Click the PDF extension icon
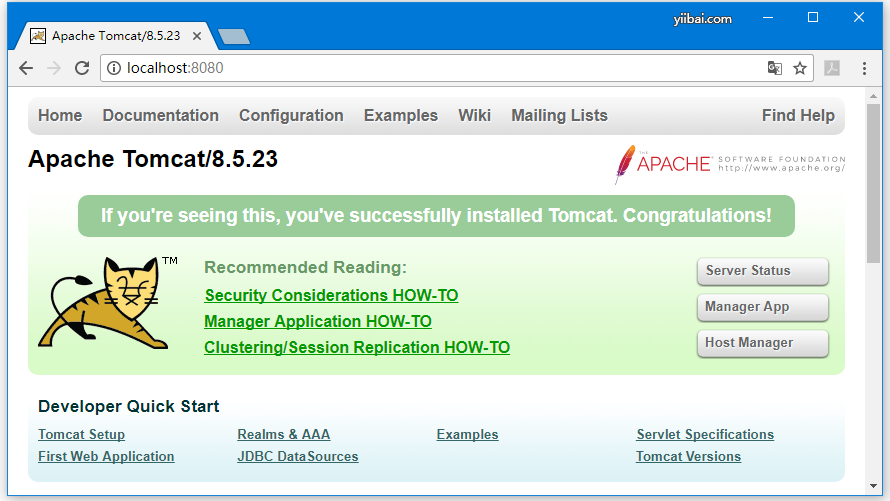 (x=832, y=68)
